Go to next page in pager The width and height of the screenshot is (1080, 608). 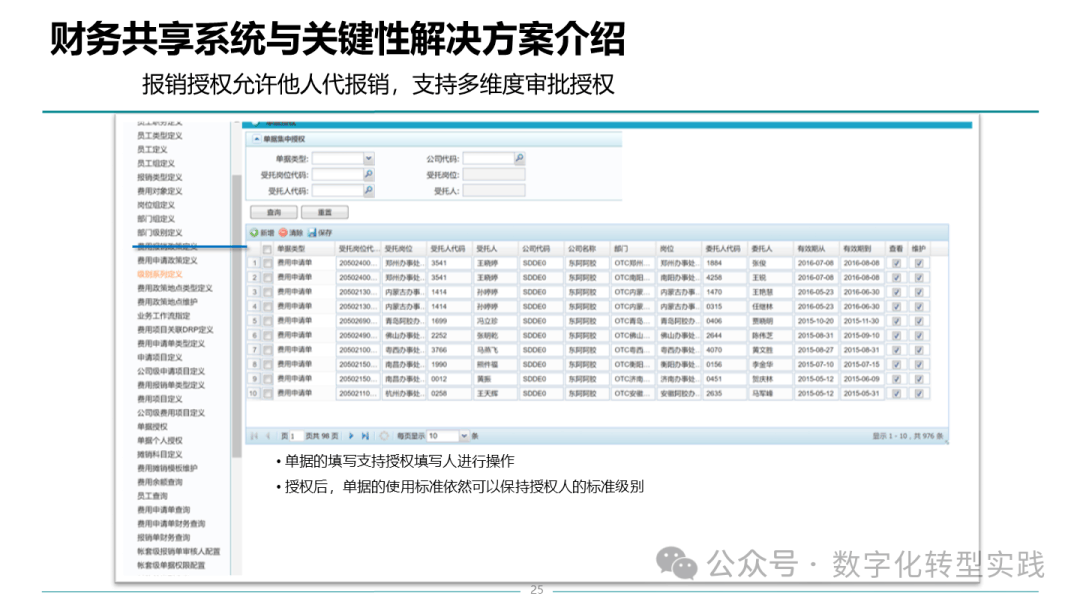pos(351,436)
